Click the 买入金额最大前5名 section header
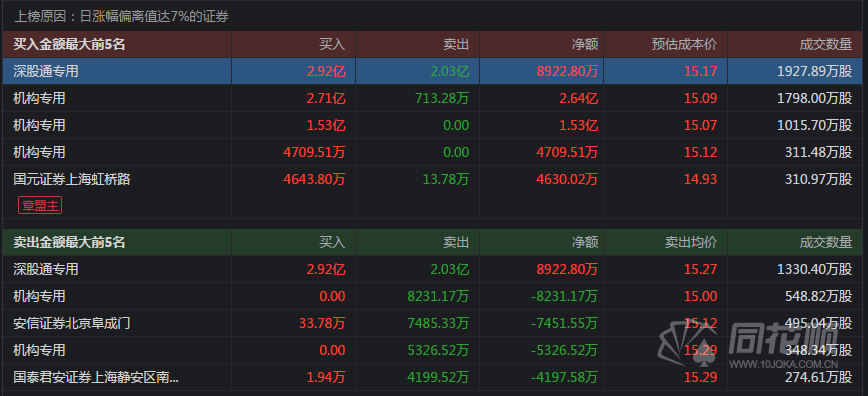Image resolution: width=868 pixels, height=396 pixels. (x=69, y=44)
